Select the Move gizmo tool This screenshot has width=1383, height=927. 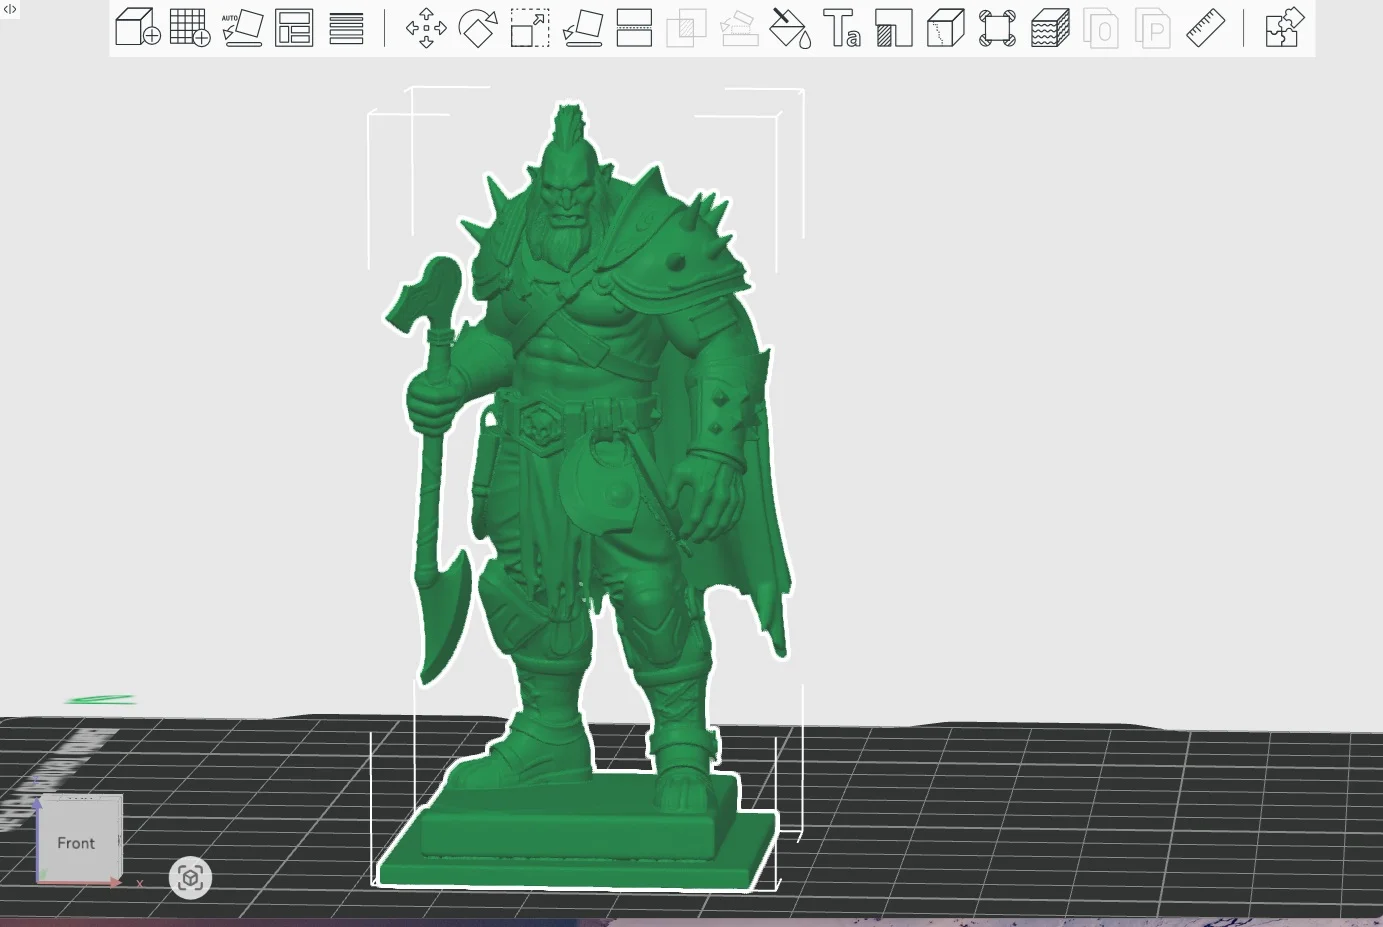click(x=426, y=27)
